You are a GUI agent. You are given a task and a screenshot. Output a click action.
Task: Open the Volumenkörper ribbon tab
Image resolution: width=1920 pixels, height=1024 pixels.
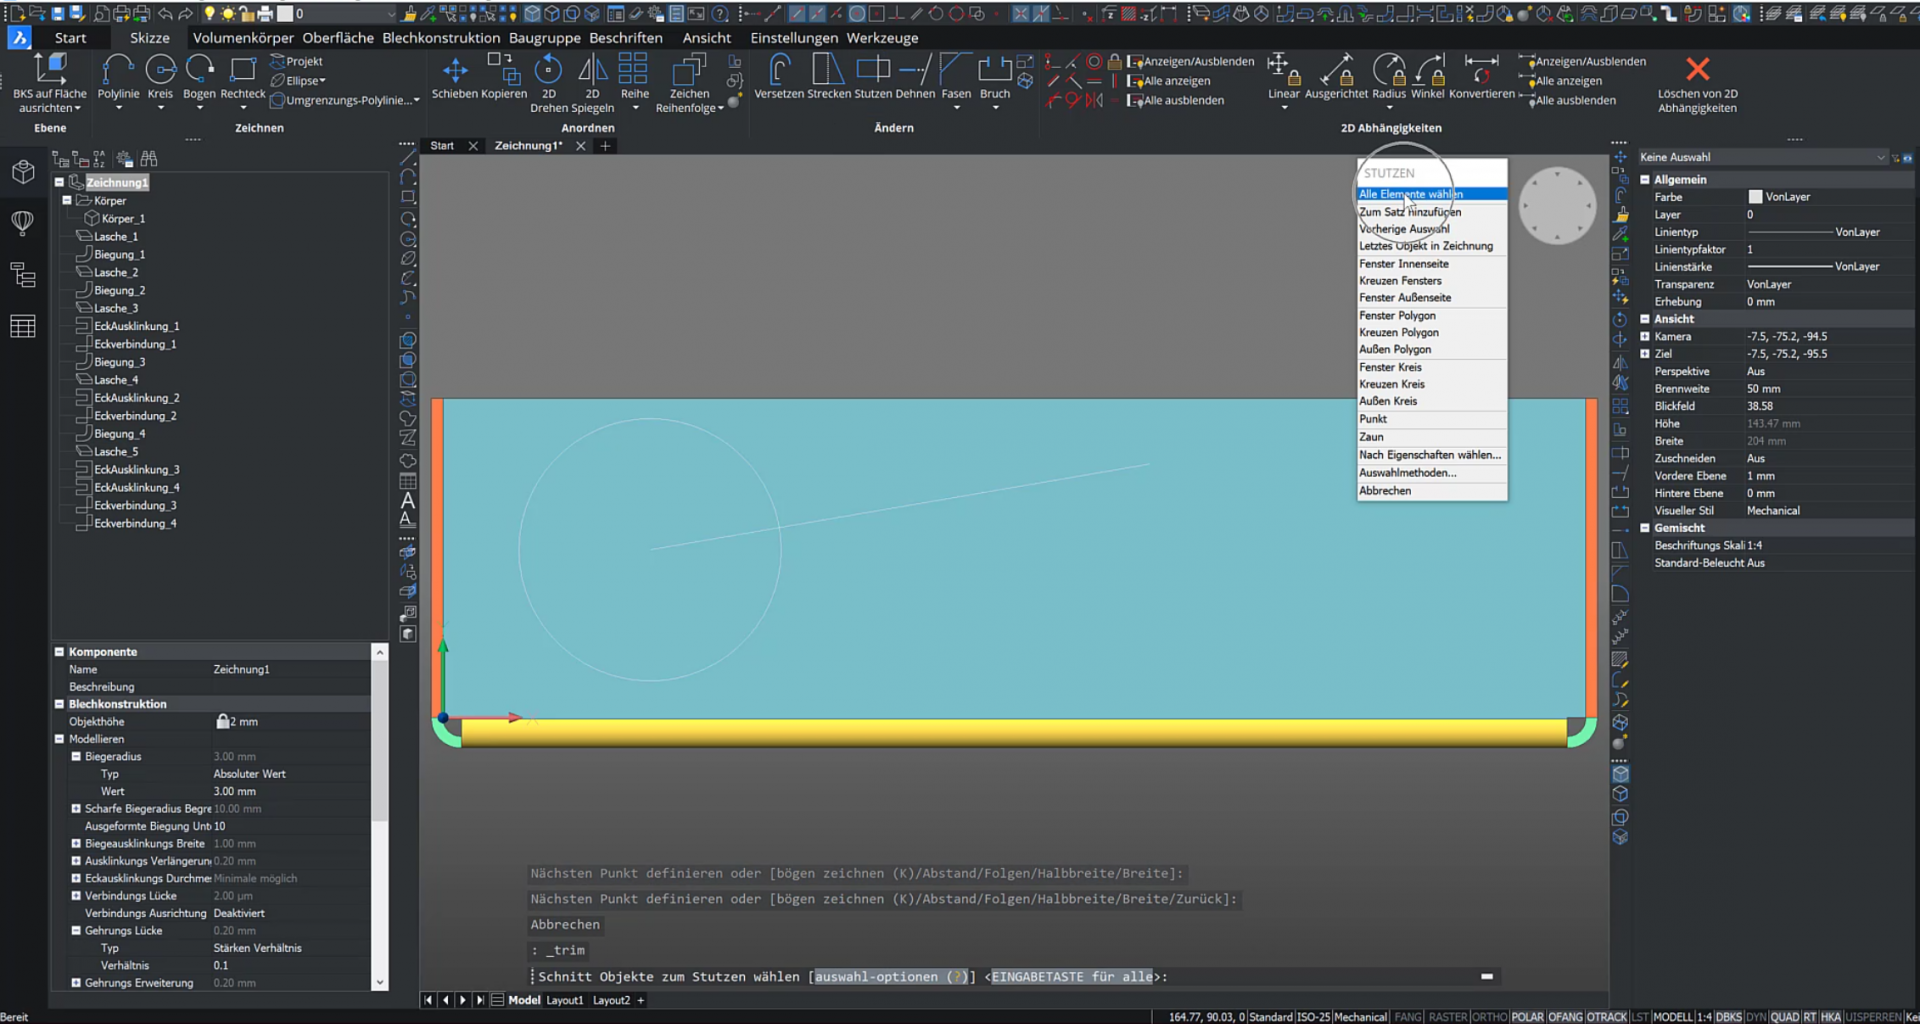coord(243,38)
